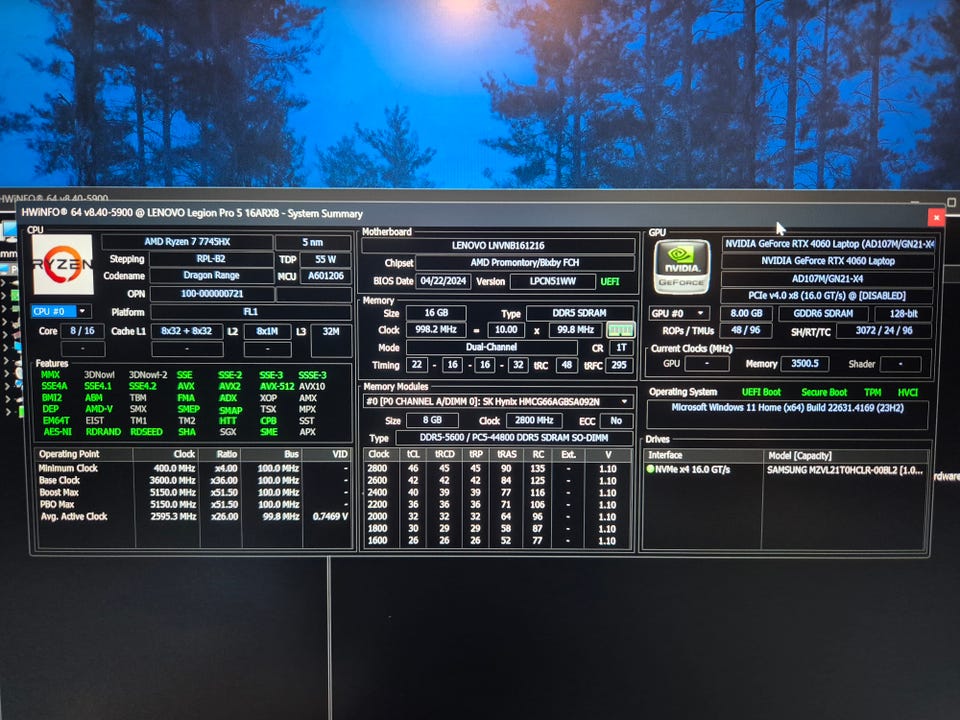Click the LENOVO LNVNB161216 motherboard field
This screenshot has width=960, height=720.
coord(498,246)
